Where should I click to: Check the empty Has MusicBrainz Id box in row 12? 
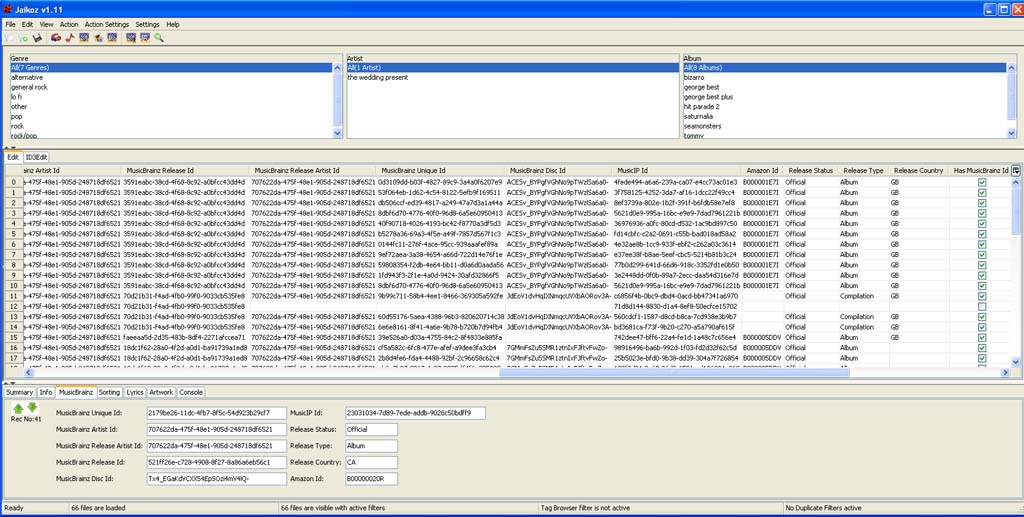pyautogui.click(x=981, y=306)
